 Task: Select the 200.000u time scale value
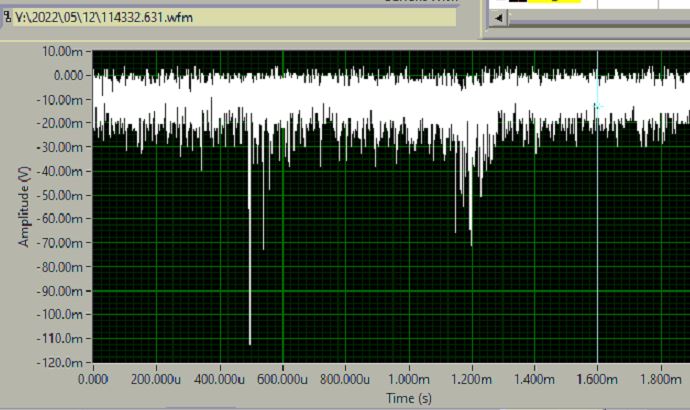[x=156, y=379]
